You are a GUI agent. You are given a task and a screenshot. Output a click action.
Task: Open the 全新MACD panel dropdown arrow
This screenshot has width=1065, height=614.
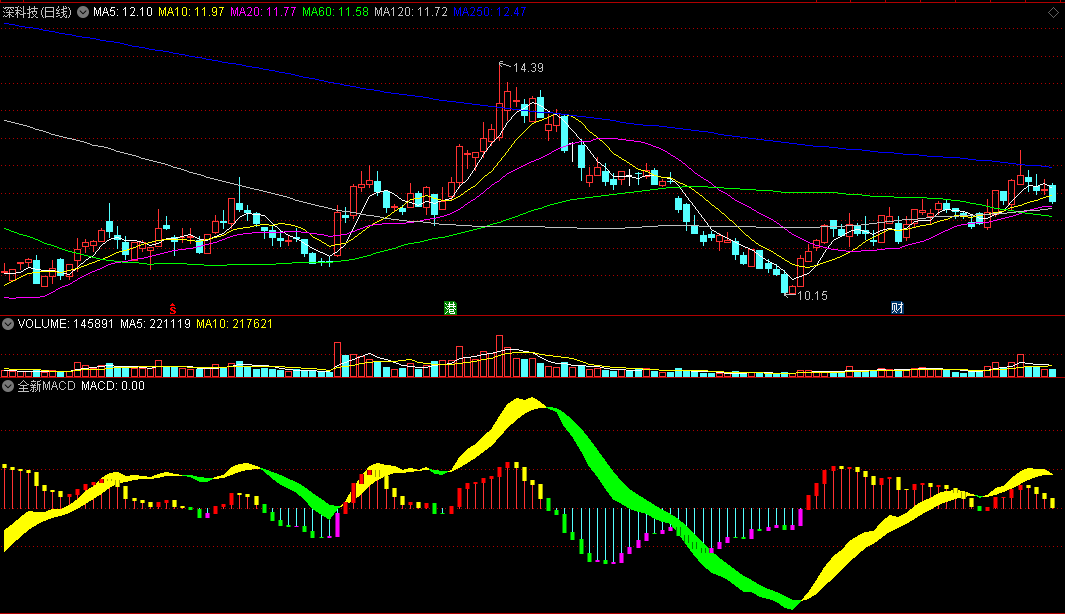(x=8, y=386)
